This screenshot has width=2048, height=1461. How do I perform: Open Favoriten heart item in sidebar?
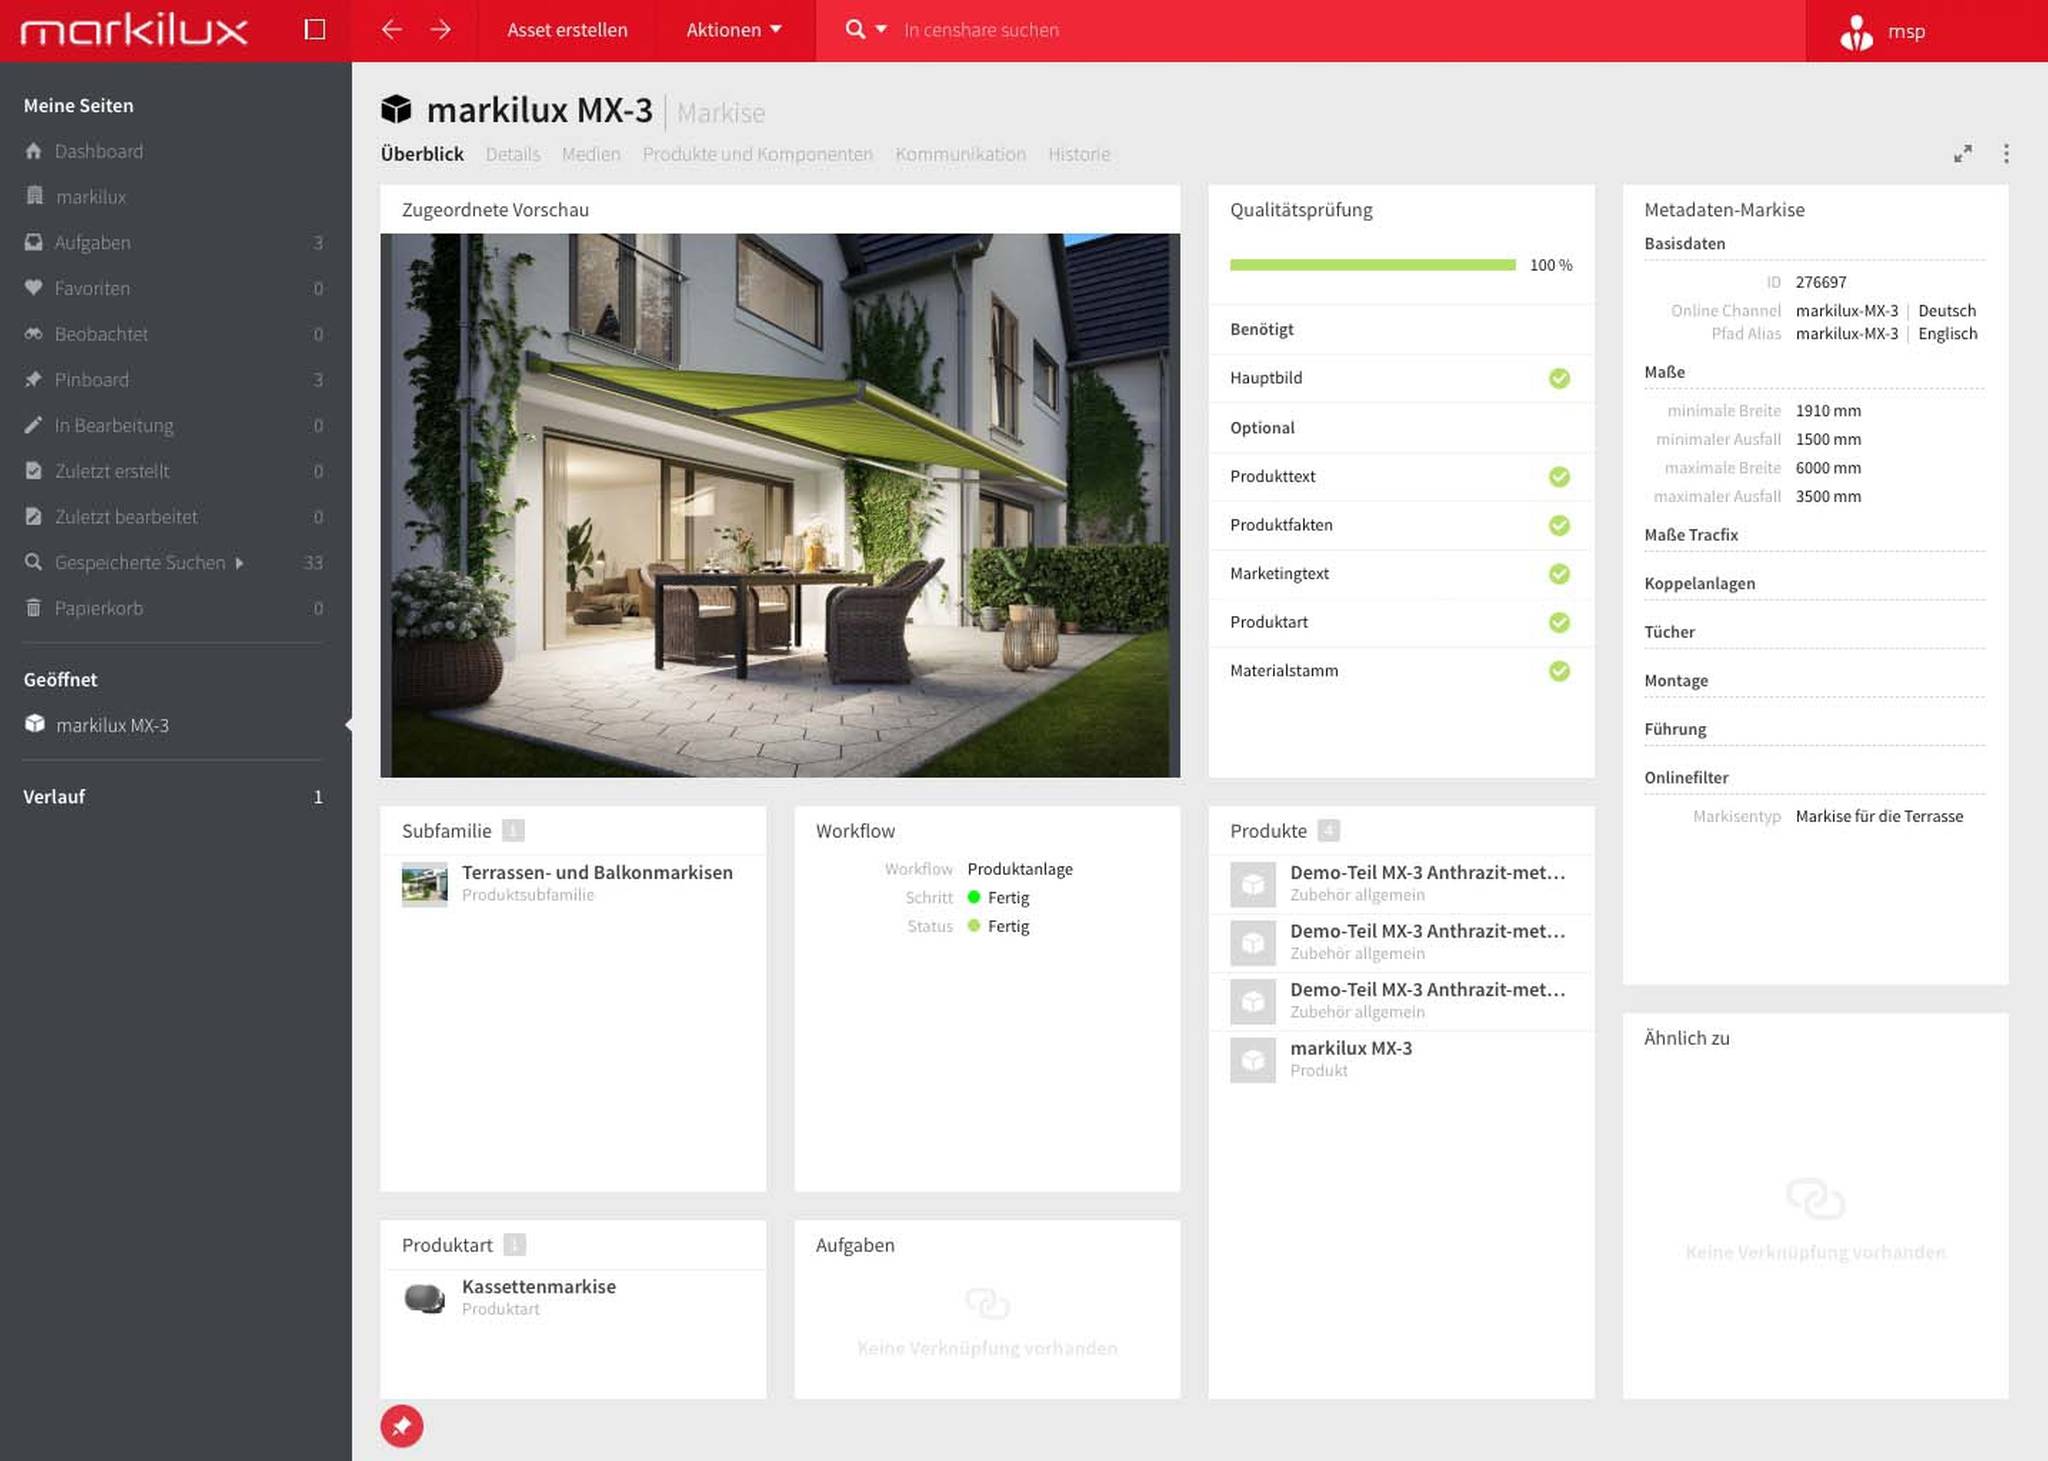tap(92, 288)
